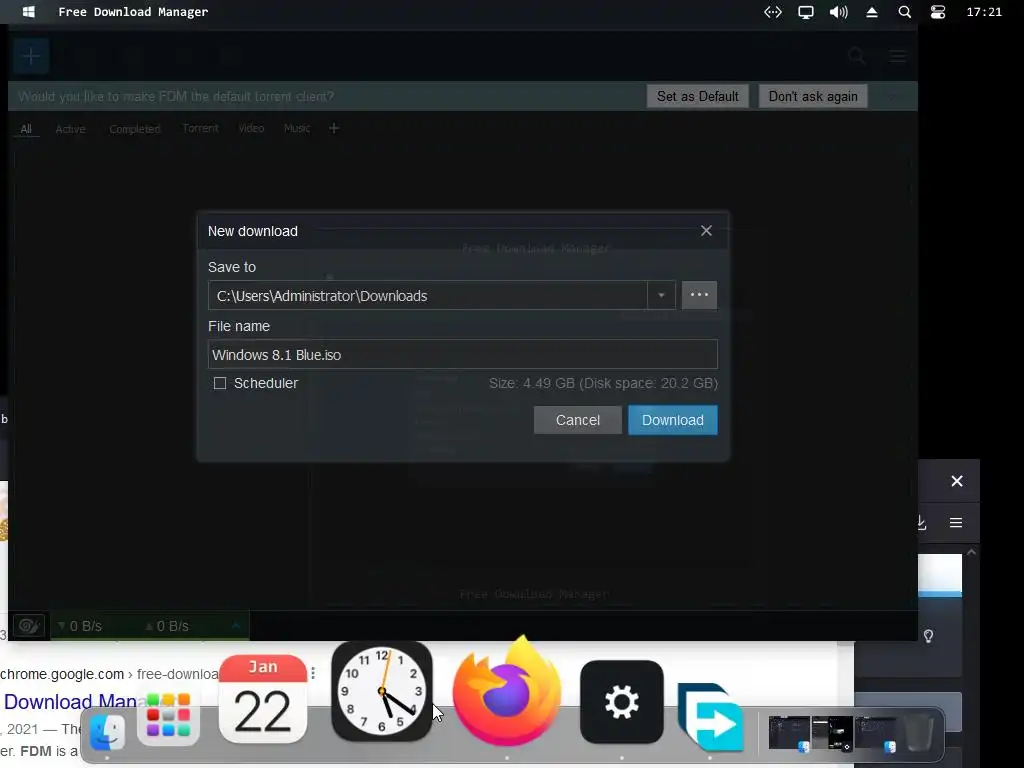Open Download Manager link in browser results
Image resolution: width=1024 pixels, height=768 pixels.
pyautogui.click(x=70, y=701)
